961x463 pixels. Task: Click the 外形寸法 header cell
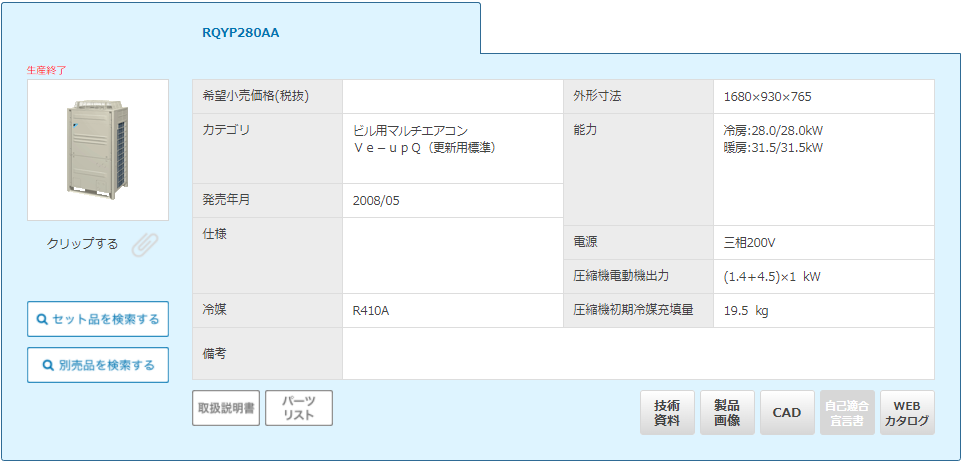[639, 96]
